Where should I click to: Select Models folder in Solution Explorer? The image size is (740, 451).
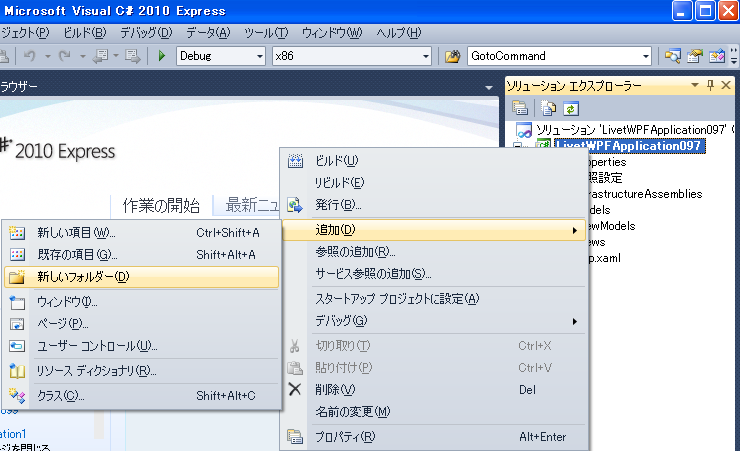(599, 210)
